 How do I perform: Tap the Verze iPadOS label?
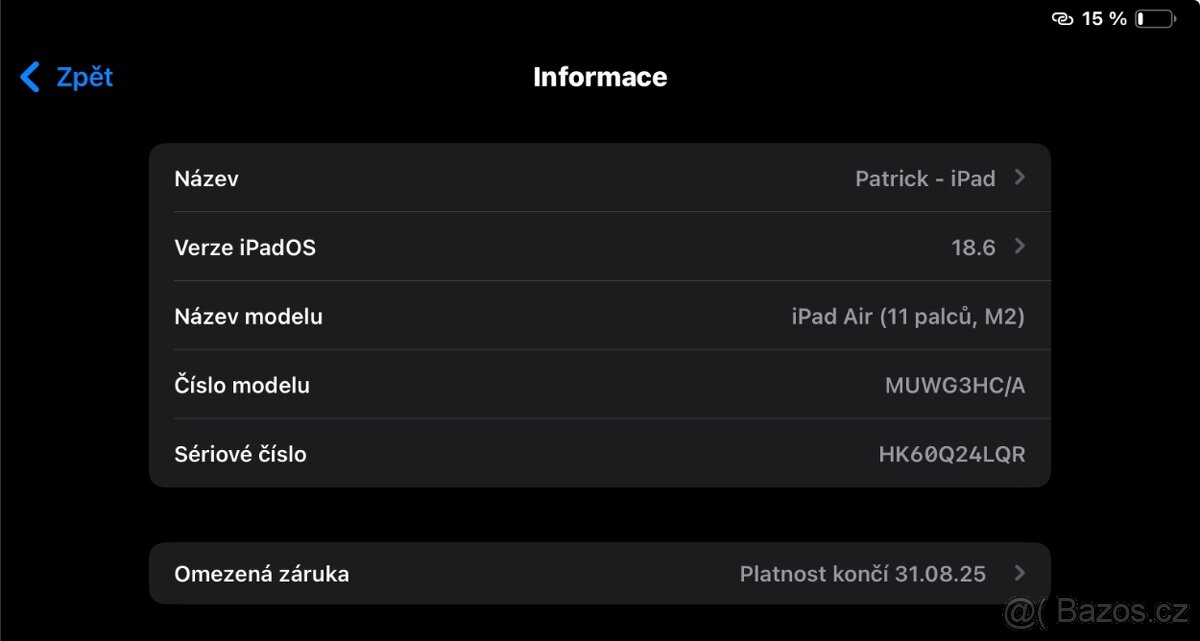click(x=245, y=247)
